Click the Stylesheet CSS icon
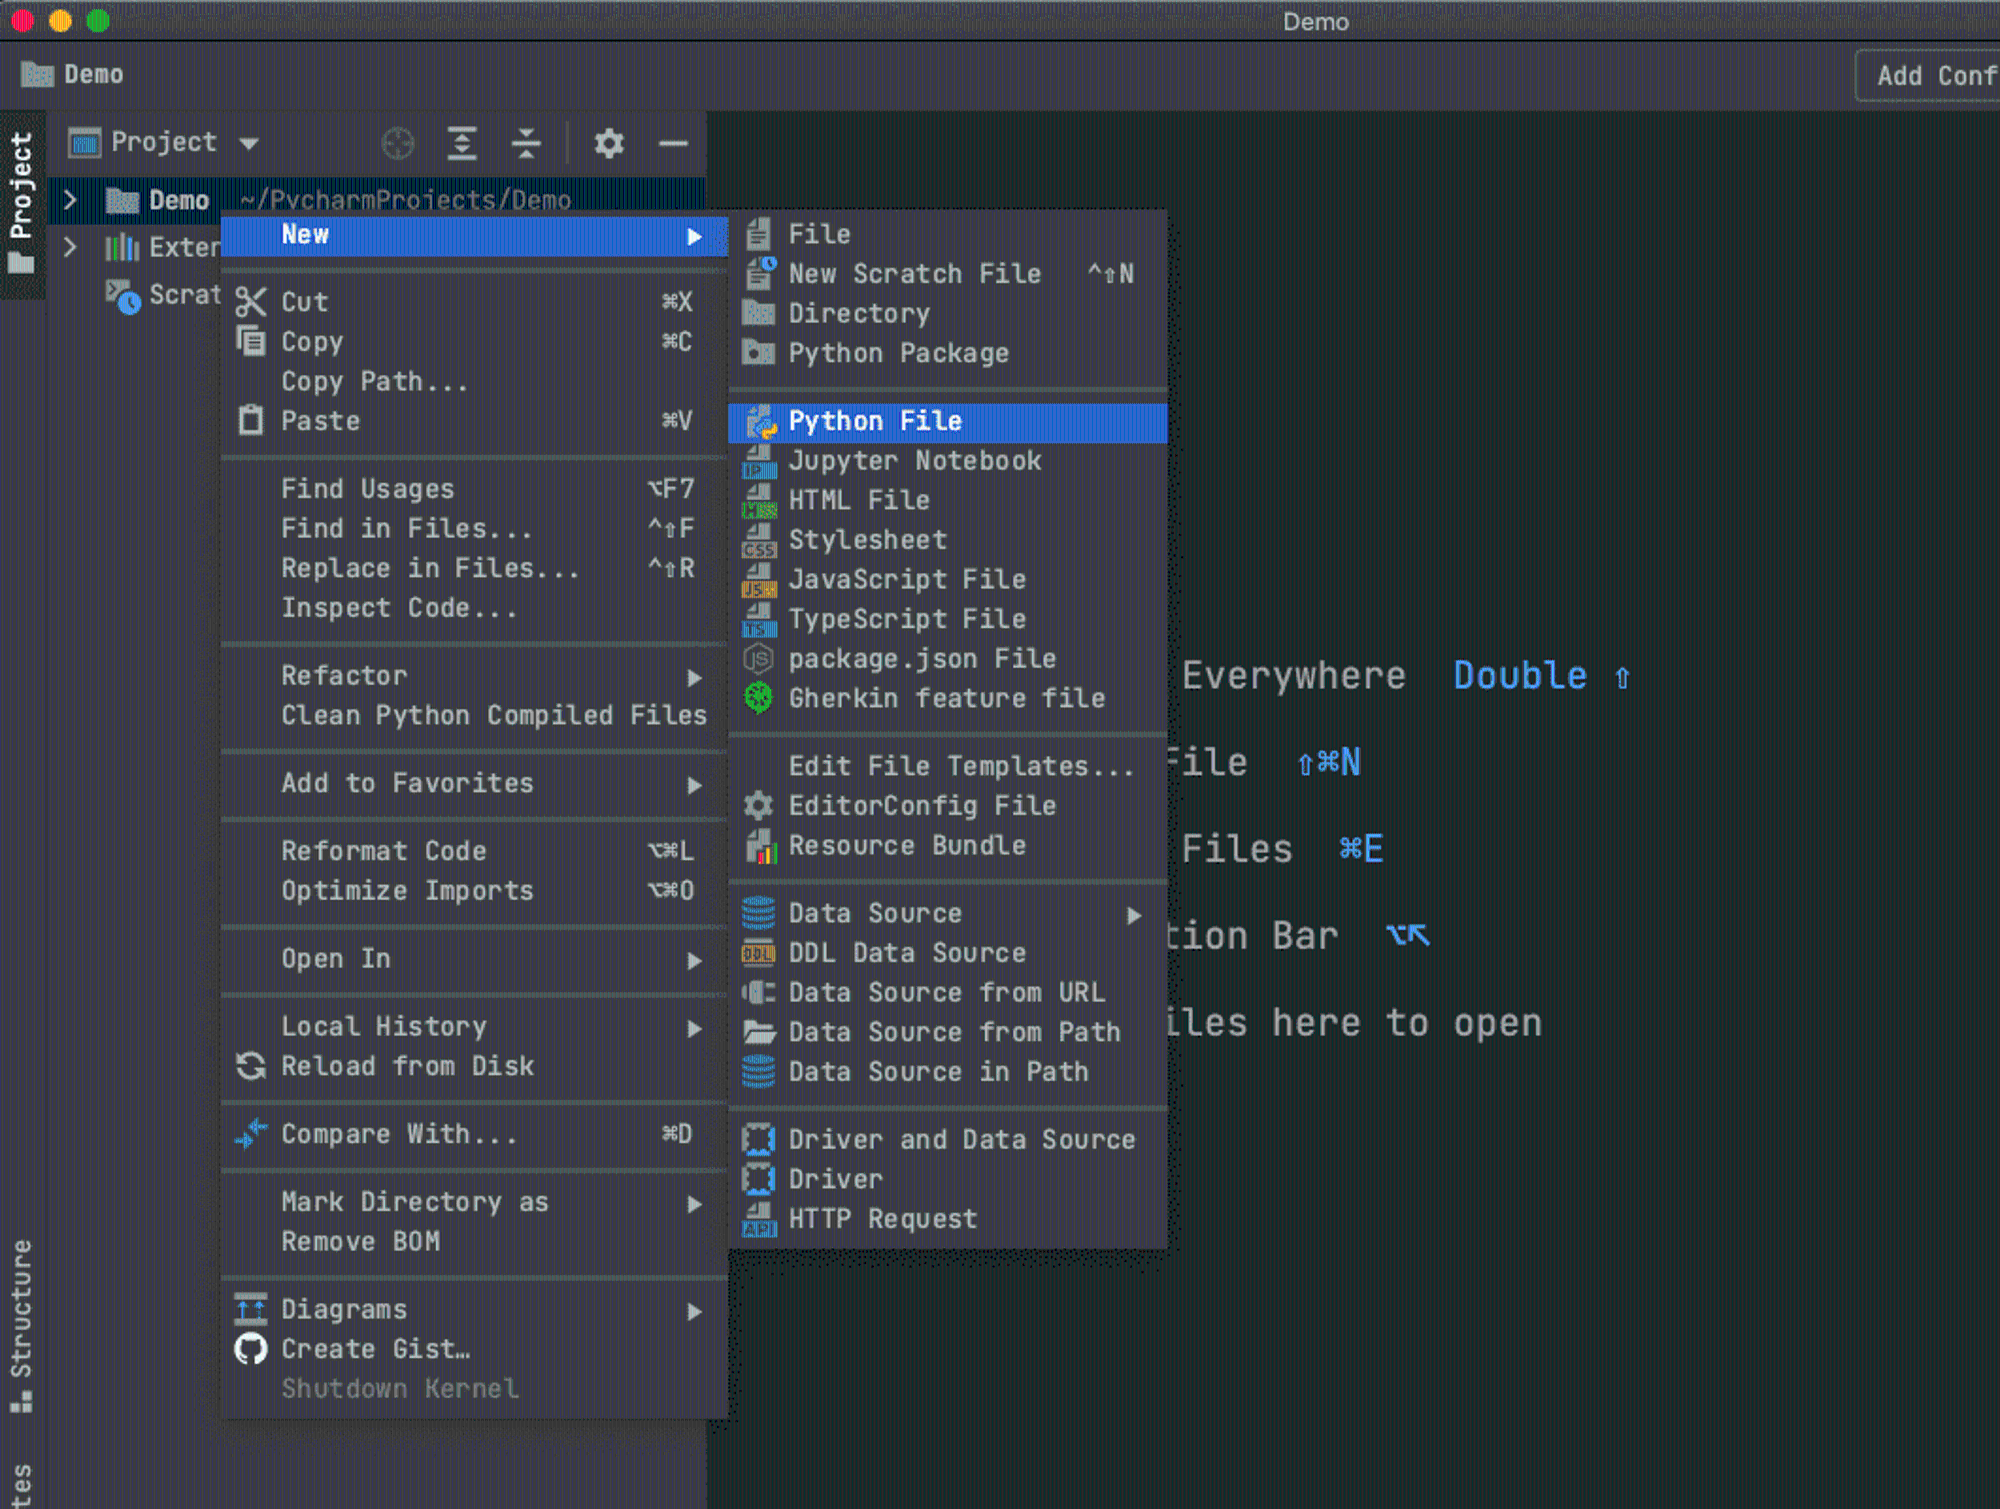Viewport: 2000px width, 1509px height. click(x=760, y=540)
